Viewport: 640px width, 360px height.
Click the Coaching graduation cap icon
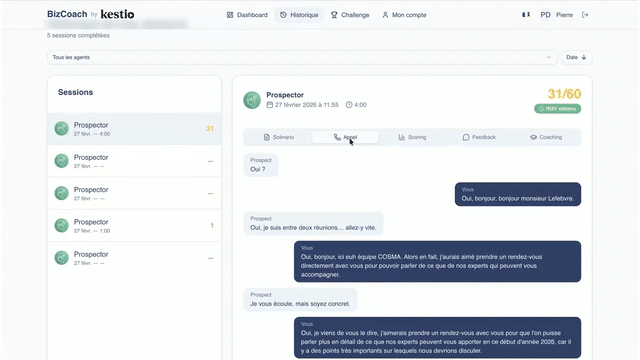click(x=533, y=138)
